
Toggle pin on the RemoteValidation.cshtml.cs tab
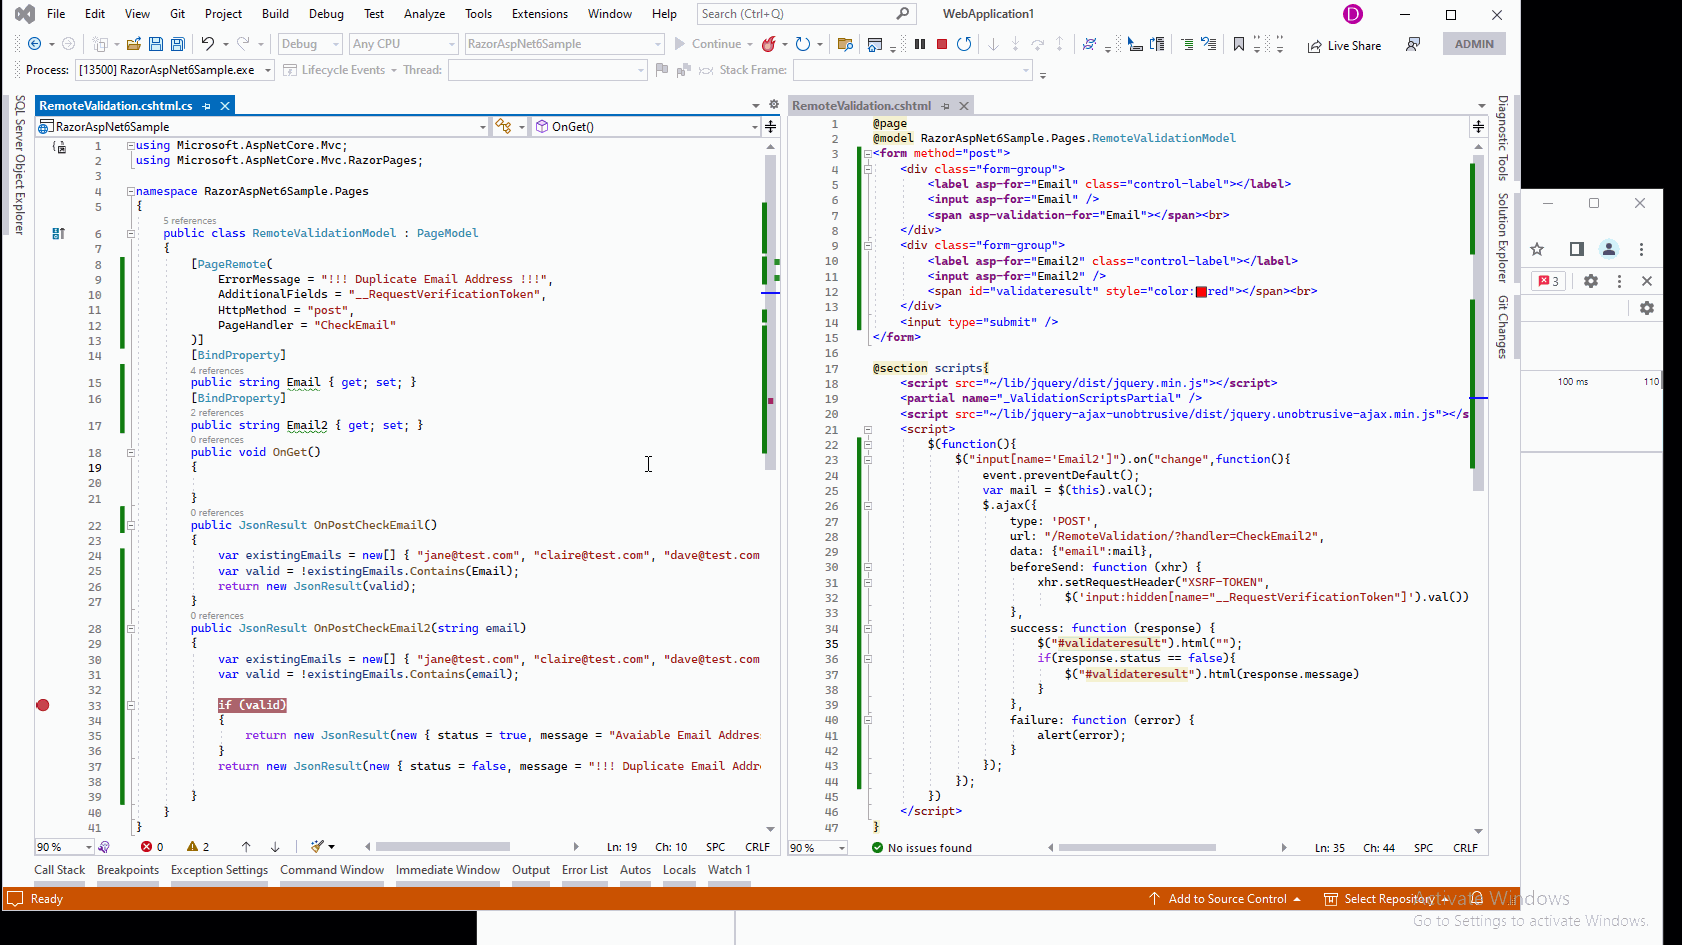click(x=207, y=106)
